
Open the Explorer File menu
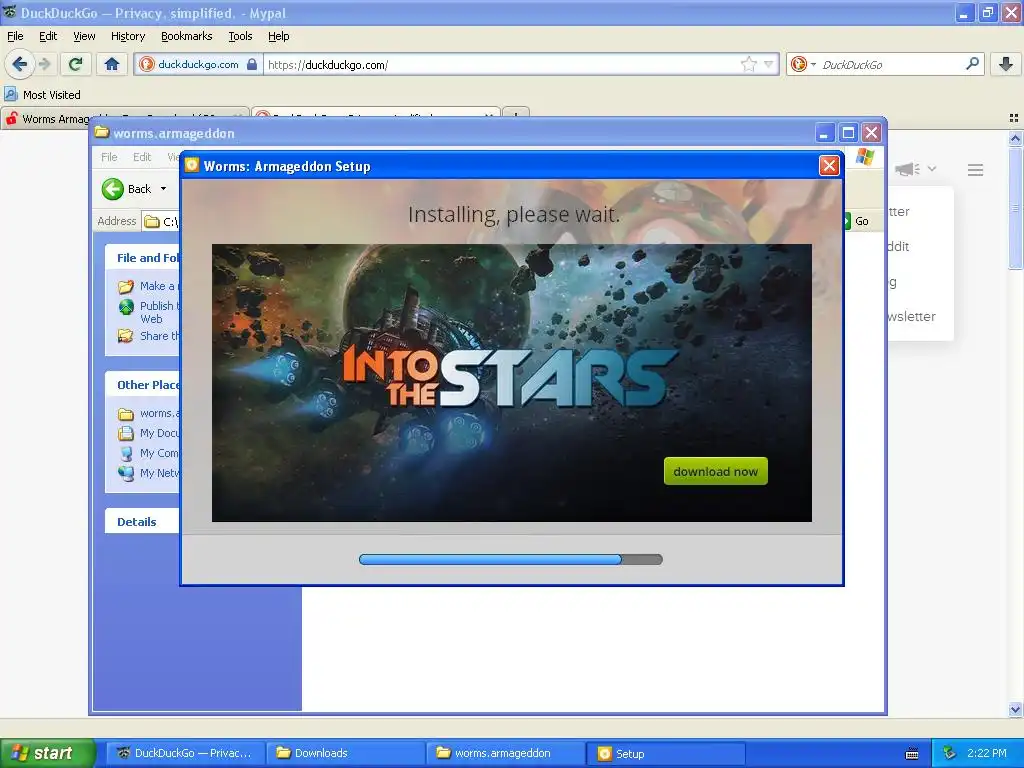click(x=109, y=157)
